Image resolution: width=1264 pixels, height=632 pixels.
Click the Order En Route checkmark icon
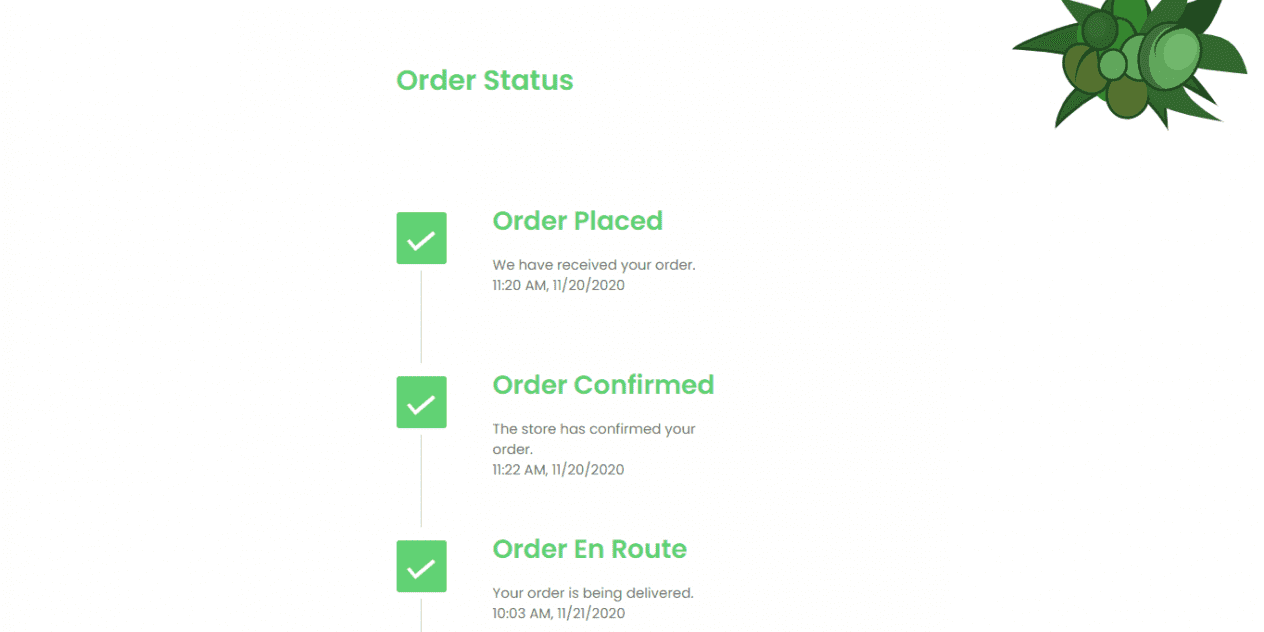(421, 566)
